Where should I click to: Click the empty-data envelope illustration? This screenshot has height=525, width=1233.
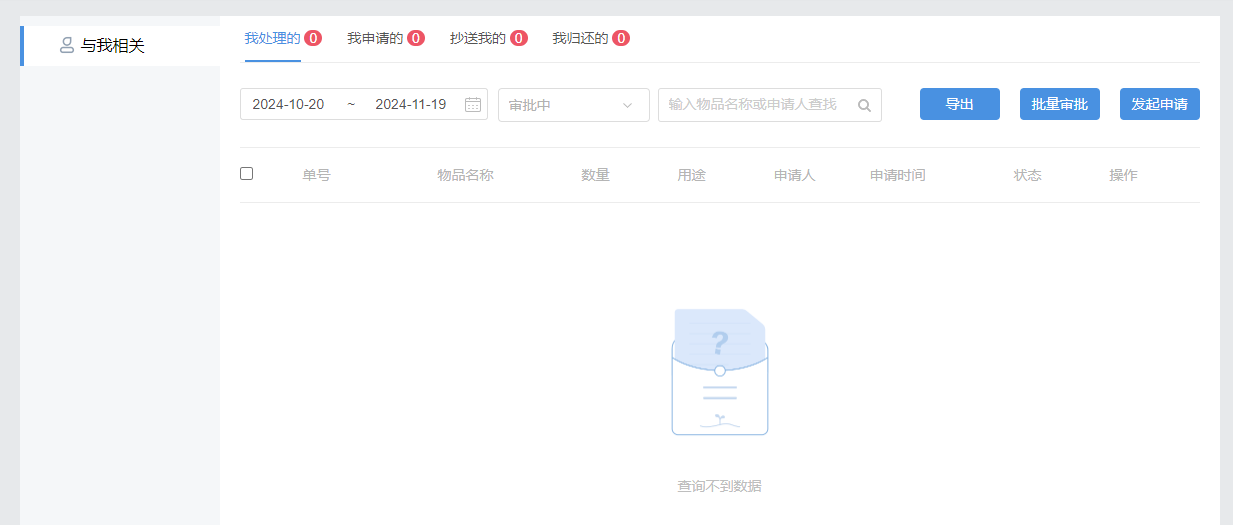719,372
